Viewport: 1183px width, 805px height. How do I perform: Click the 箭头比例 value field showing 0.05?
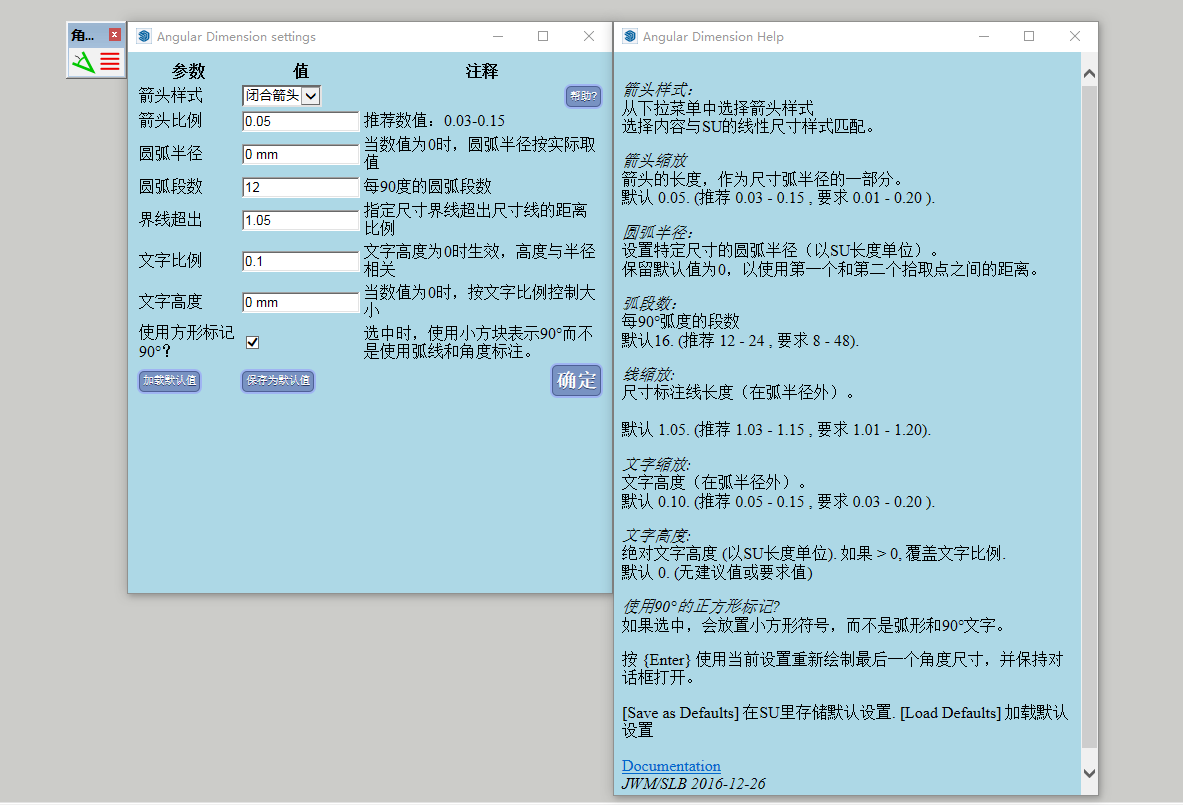(298, 121)
